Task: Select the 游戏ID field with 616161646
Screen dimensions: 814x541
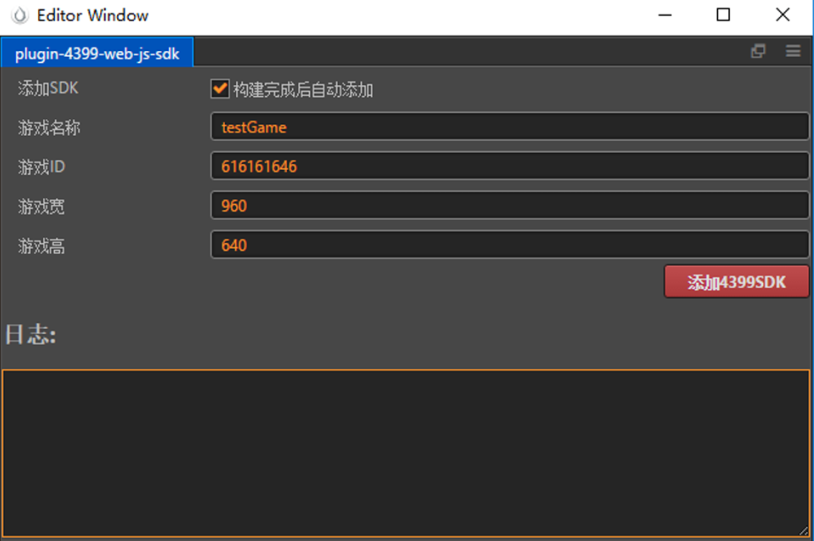Action: pos(509,166)
